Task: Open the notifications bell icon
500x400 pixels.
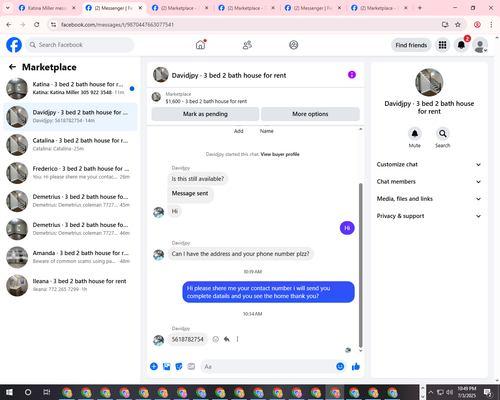Action: [461, 45]
